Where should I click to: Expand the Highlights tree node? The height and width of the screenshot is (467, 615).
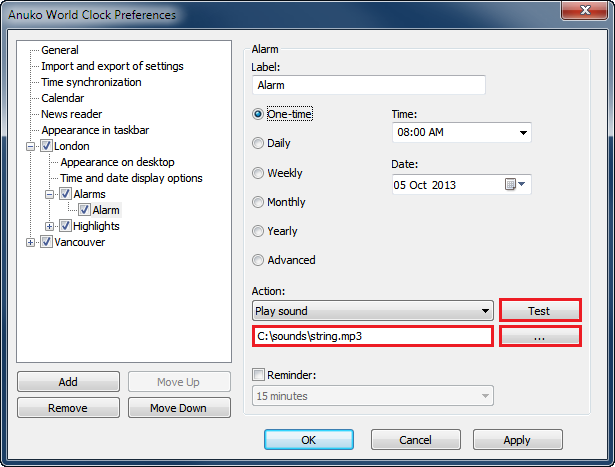coord(50,226)
